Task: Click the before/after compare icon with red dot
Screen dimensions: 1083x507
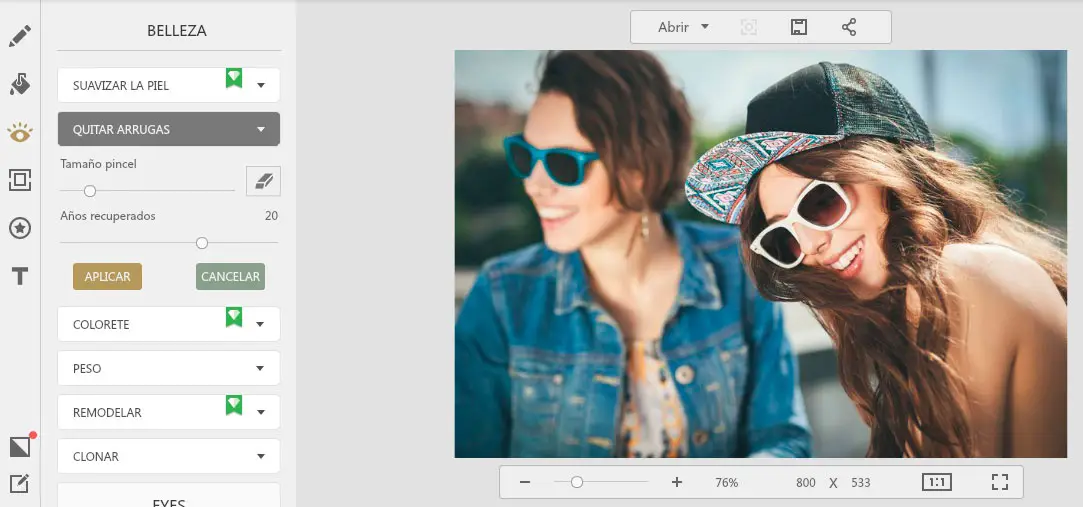Action: [21, 446]
